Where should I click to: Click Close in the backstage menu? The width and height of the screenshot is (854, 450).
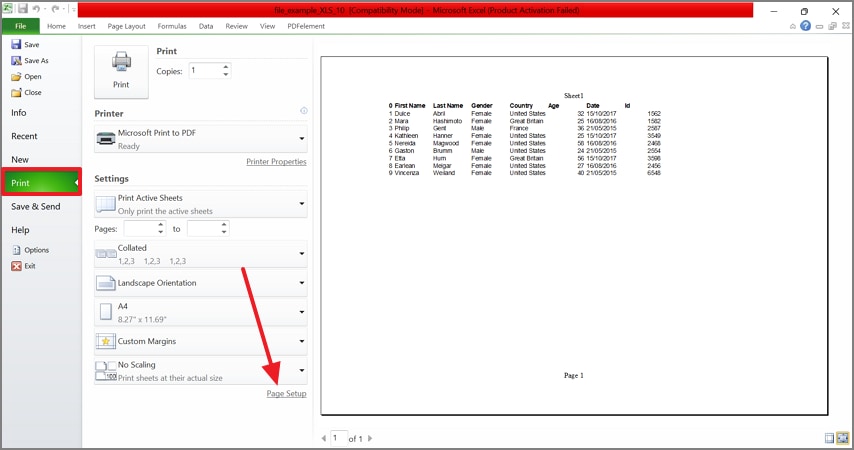coord(27,93)
